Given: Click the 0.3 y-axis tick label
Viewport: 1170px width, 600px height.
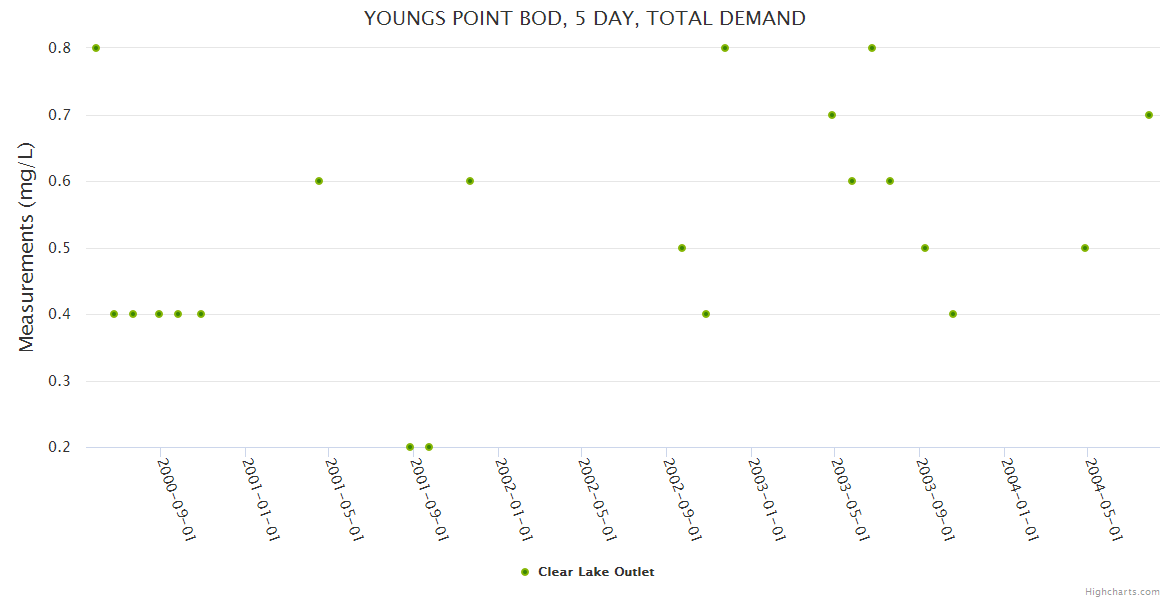Looking at the screenshot, I should (60, 381).
